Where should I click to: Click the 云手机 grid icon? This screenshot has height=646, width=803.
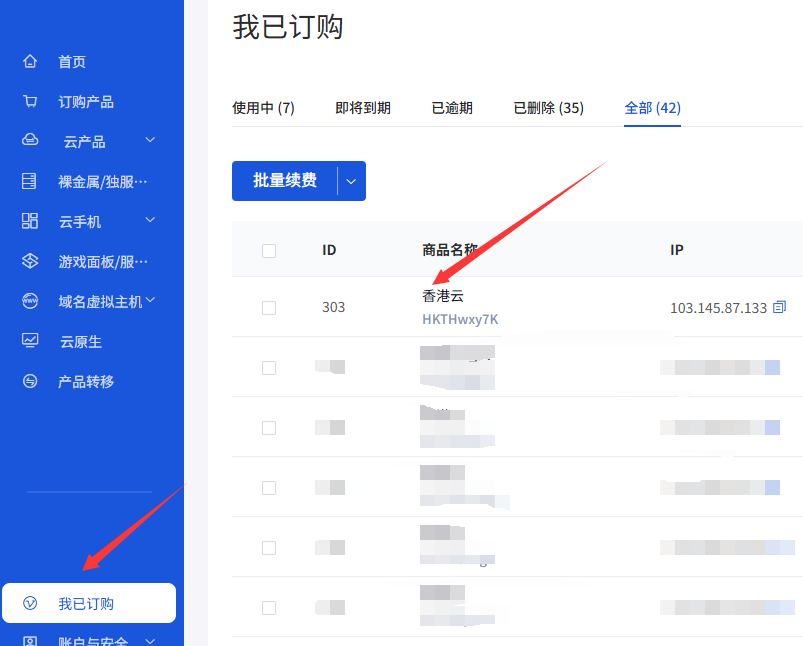[30, 221]
